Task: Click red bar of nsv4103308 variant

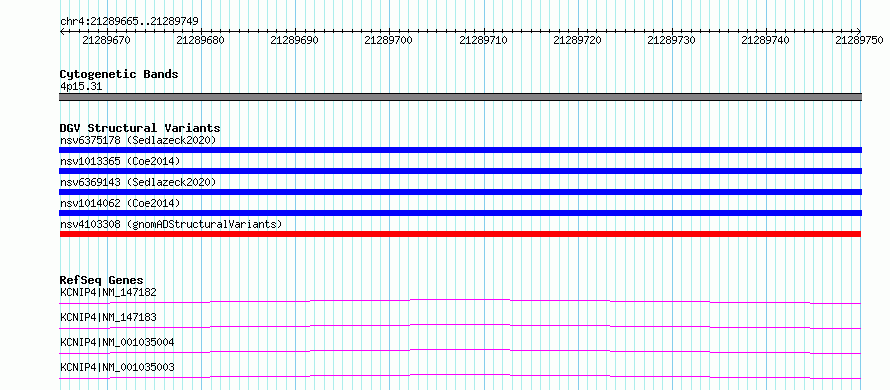Action: 460,234
